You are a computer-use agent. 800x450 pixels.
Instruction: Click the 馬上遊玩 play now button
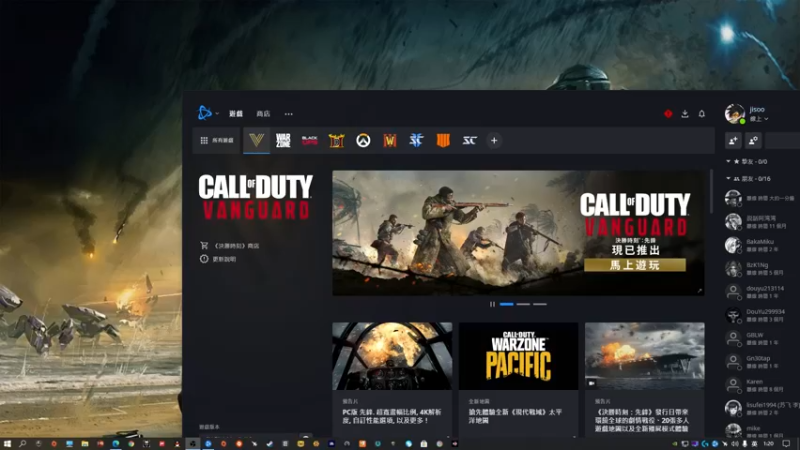pos(635,265)
